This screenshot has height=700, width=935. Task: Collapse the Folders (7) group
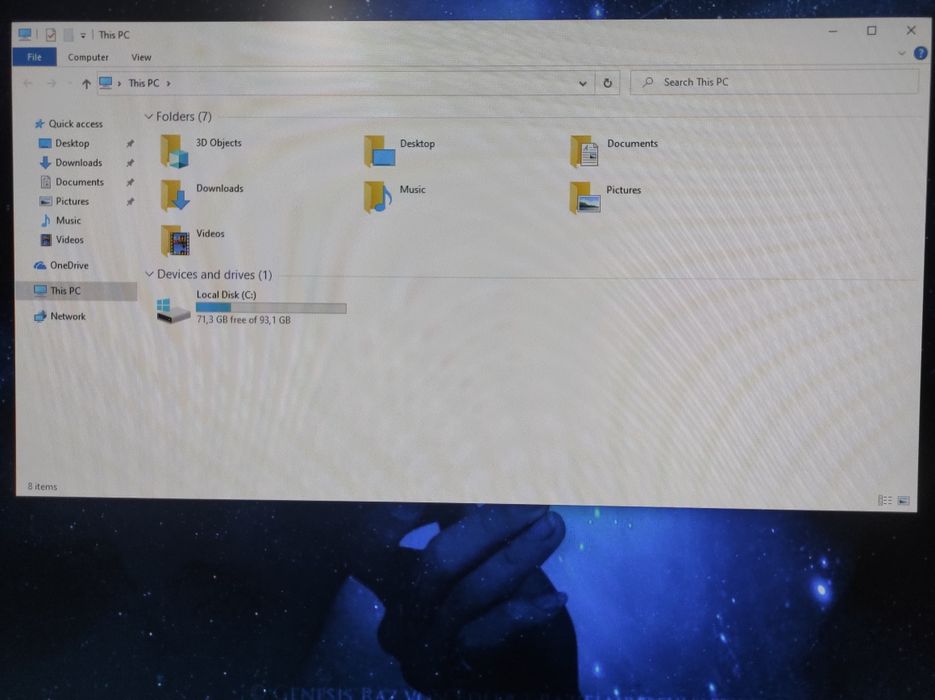(148, 116)
